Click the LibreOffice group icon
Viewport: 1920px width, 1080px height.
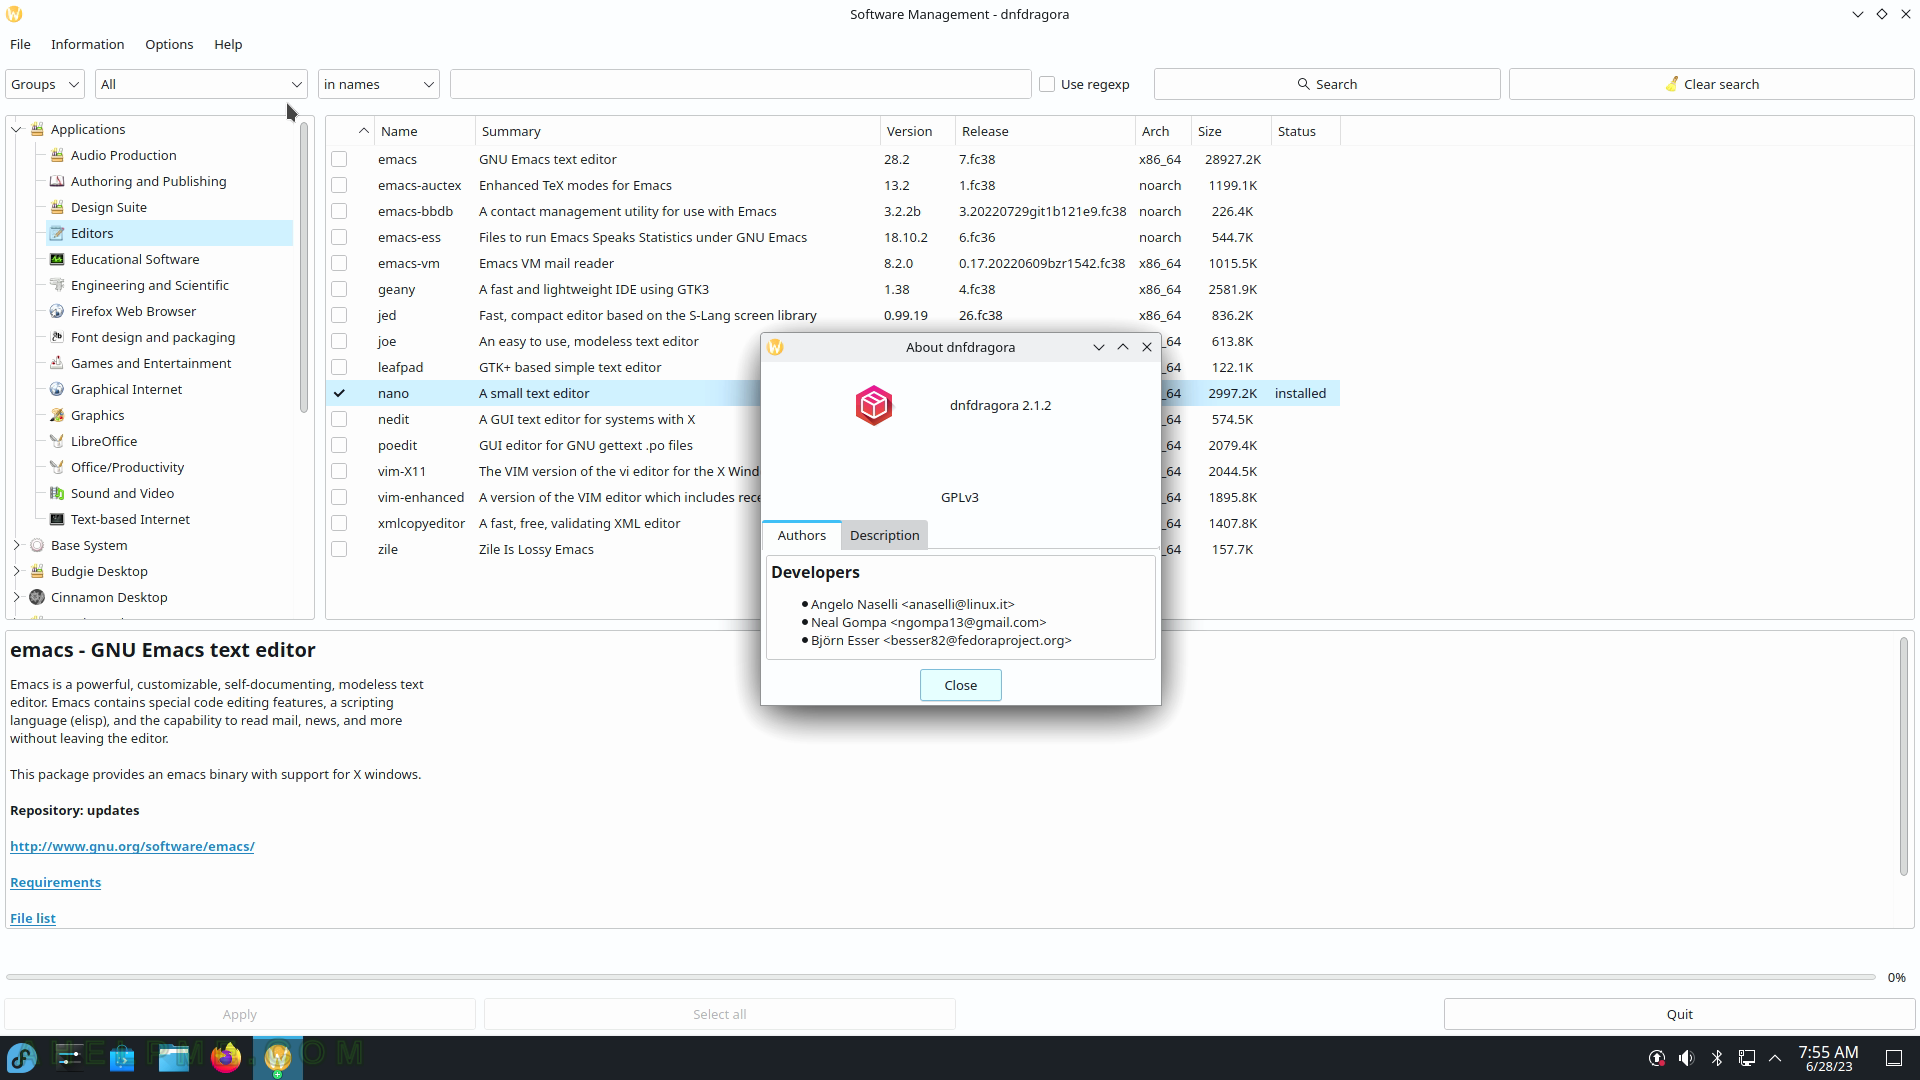pos(57,441)
